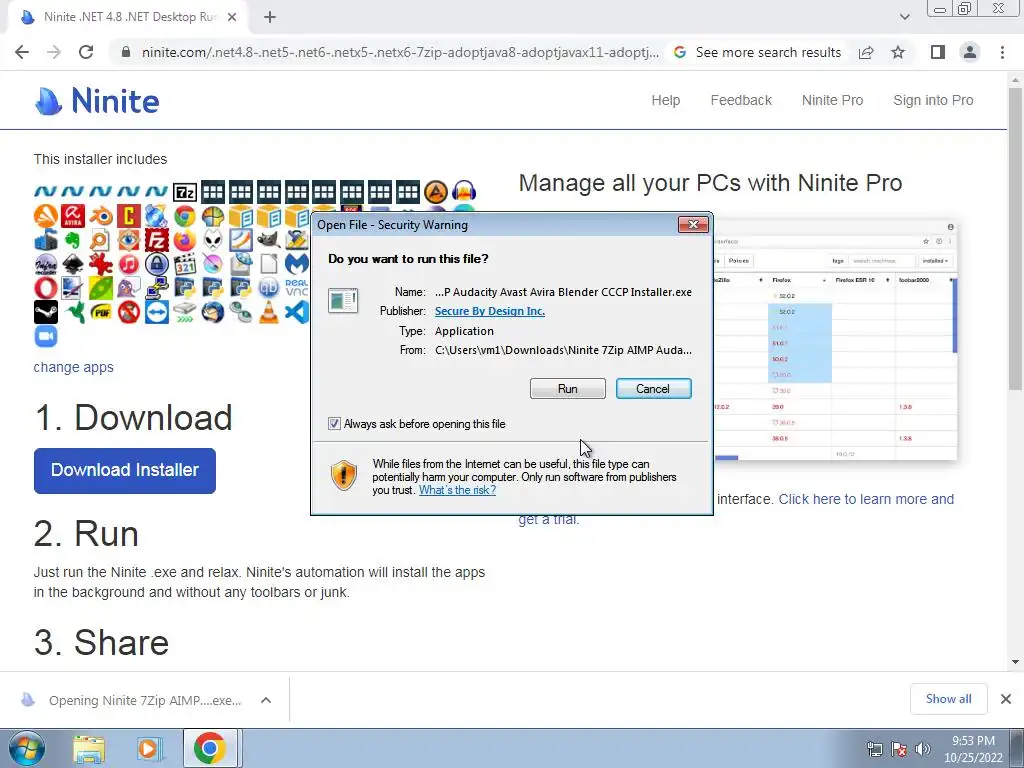Click the change apps link
Image resolution: width=1024 pixels, height=768 pixels.
(73, 367)
